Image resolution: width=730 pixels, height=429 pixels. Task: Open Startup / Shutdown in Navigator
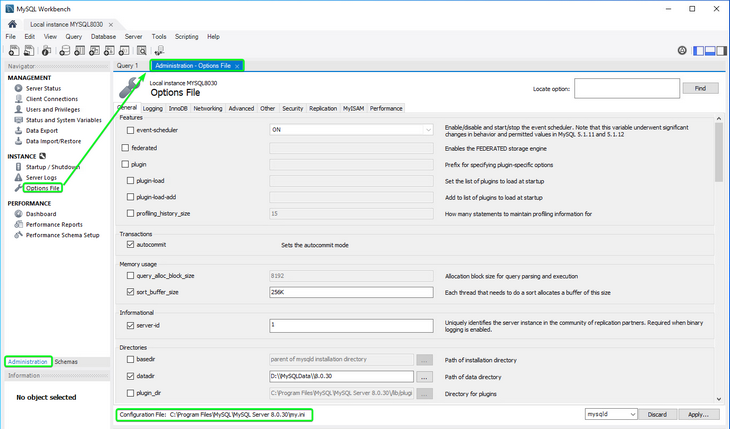pyautogui.click(x=53, y=167)
